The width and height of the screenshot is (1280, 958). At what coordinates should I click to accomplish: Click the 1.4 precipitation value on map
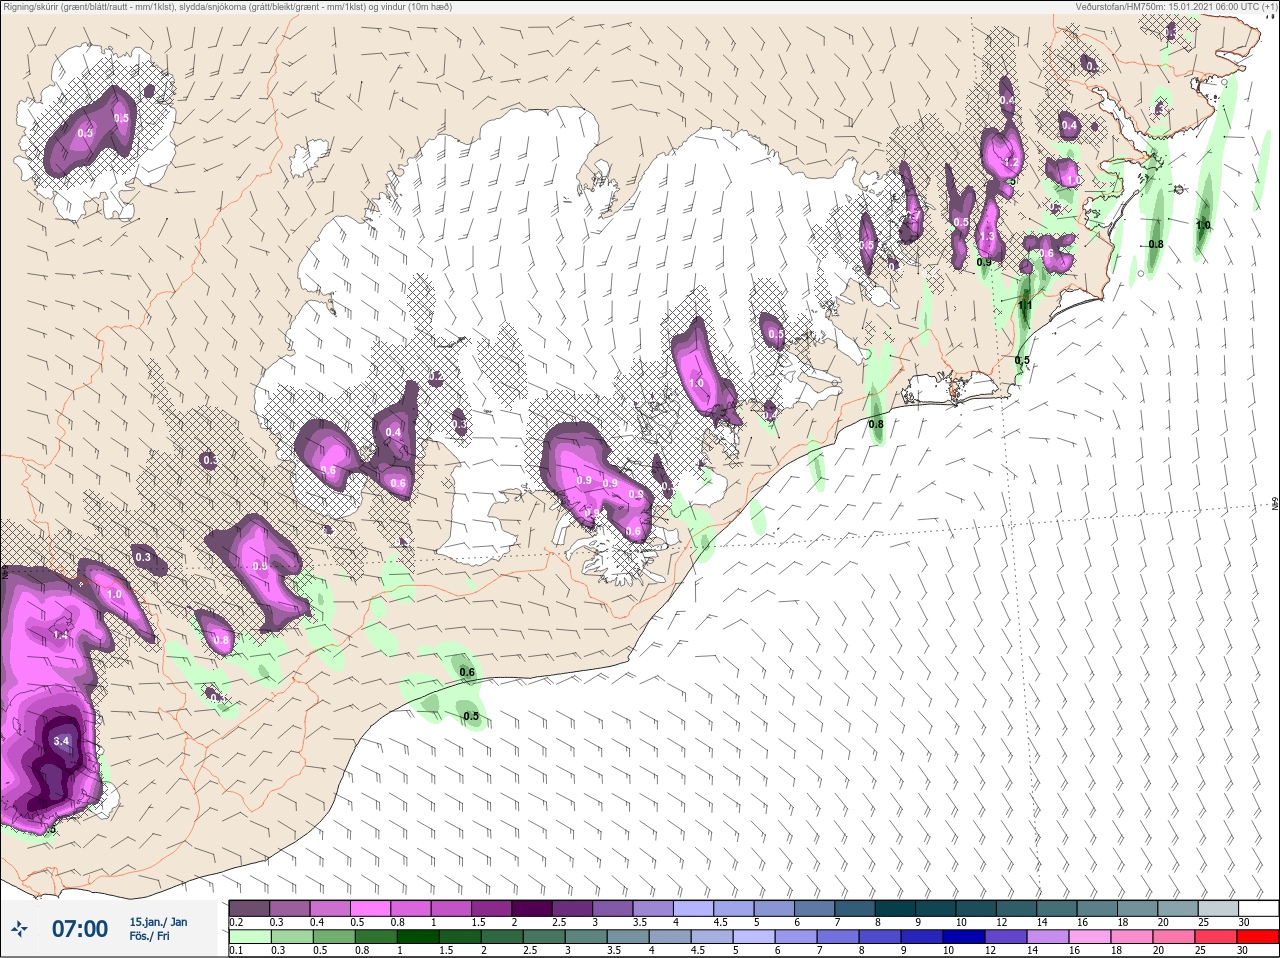click(61, 635)
